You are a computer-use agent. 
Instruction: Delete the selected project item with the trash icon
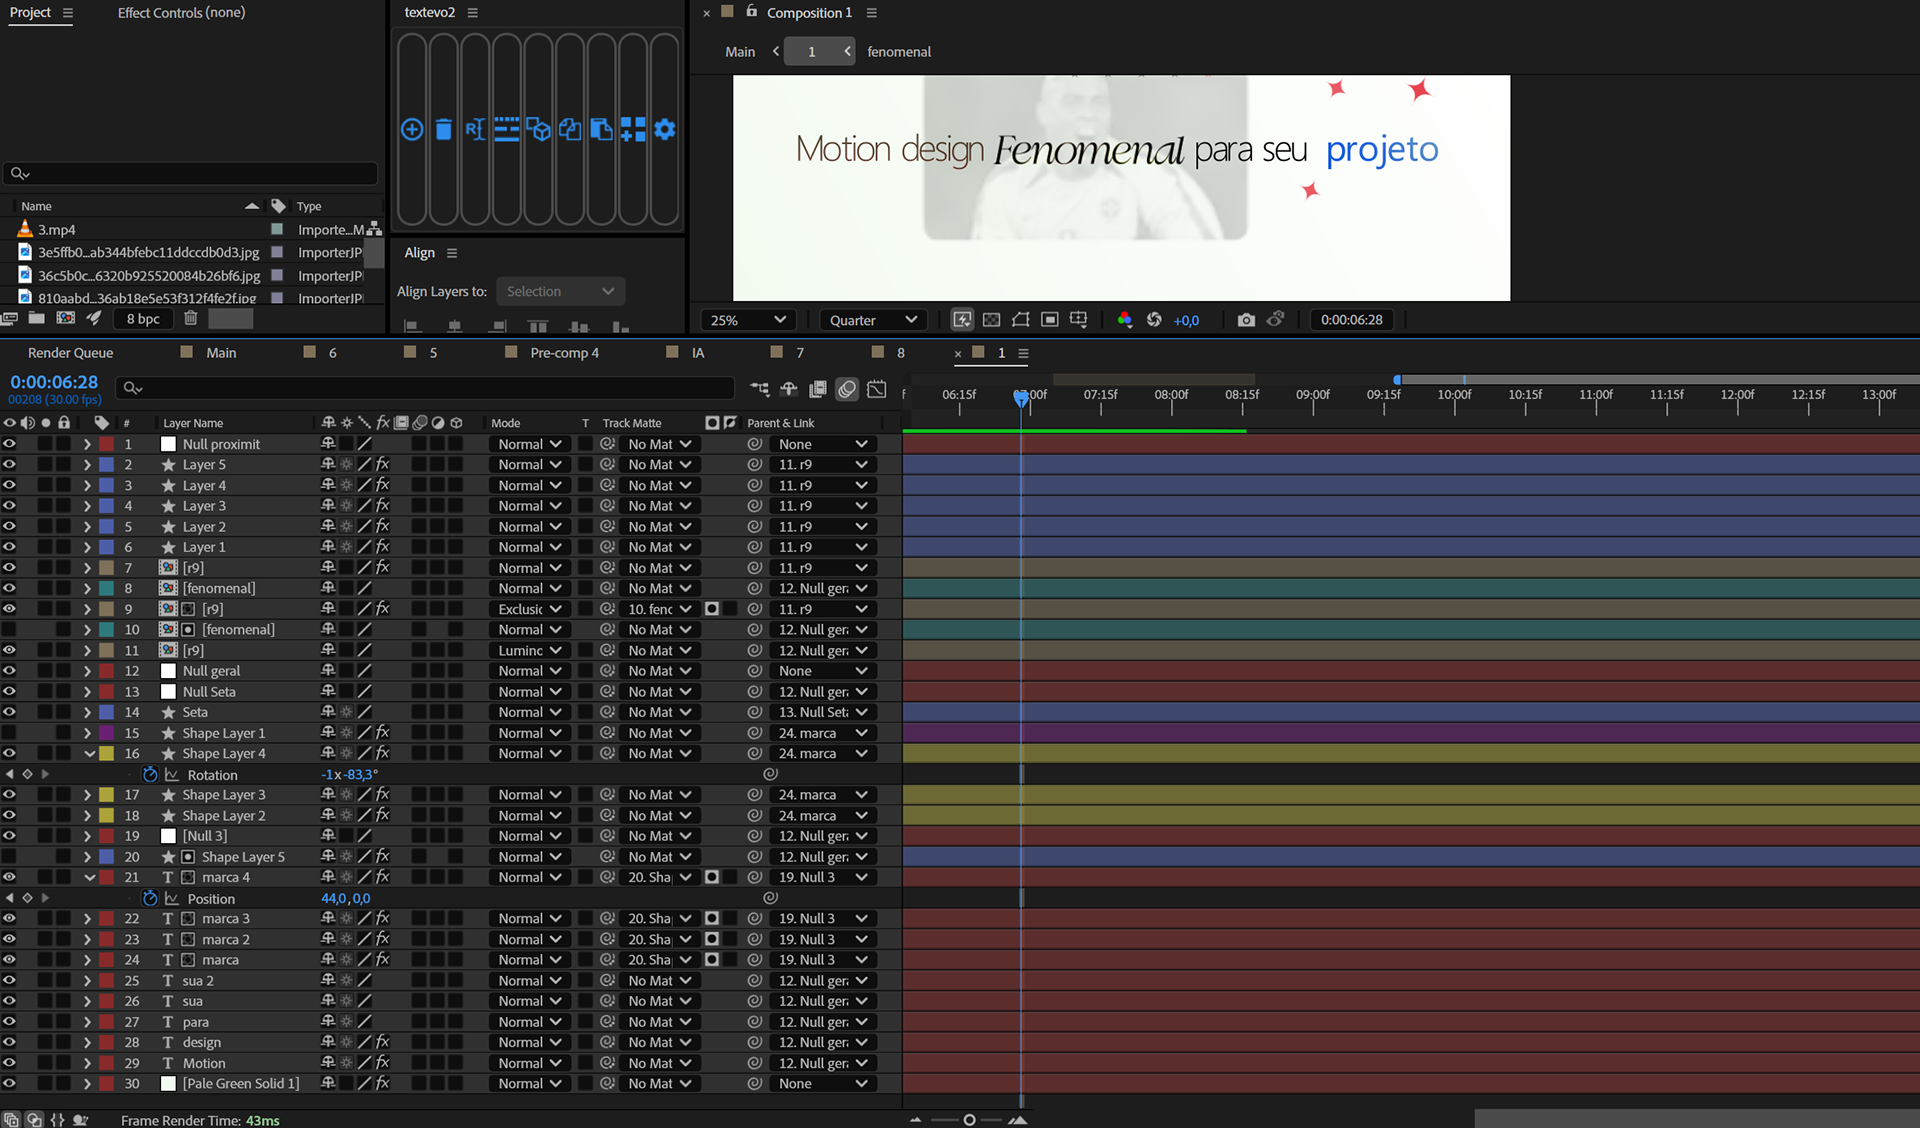click(191, 318)
